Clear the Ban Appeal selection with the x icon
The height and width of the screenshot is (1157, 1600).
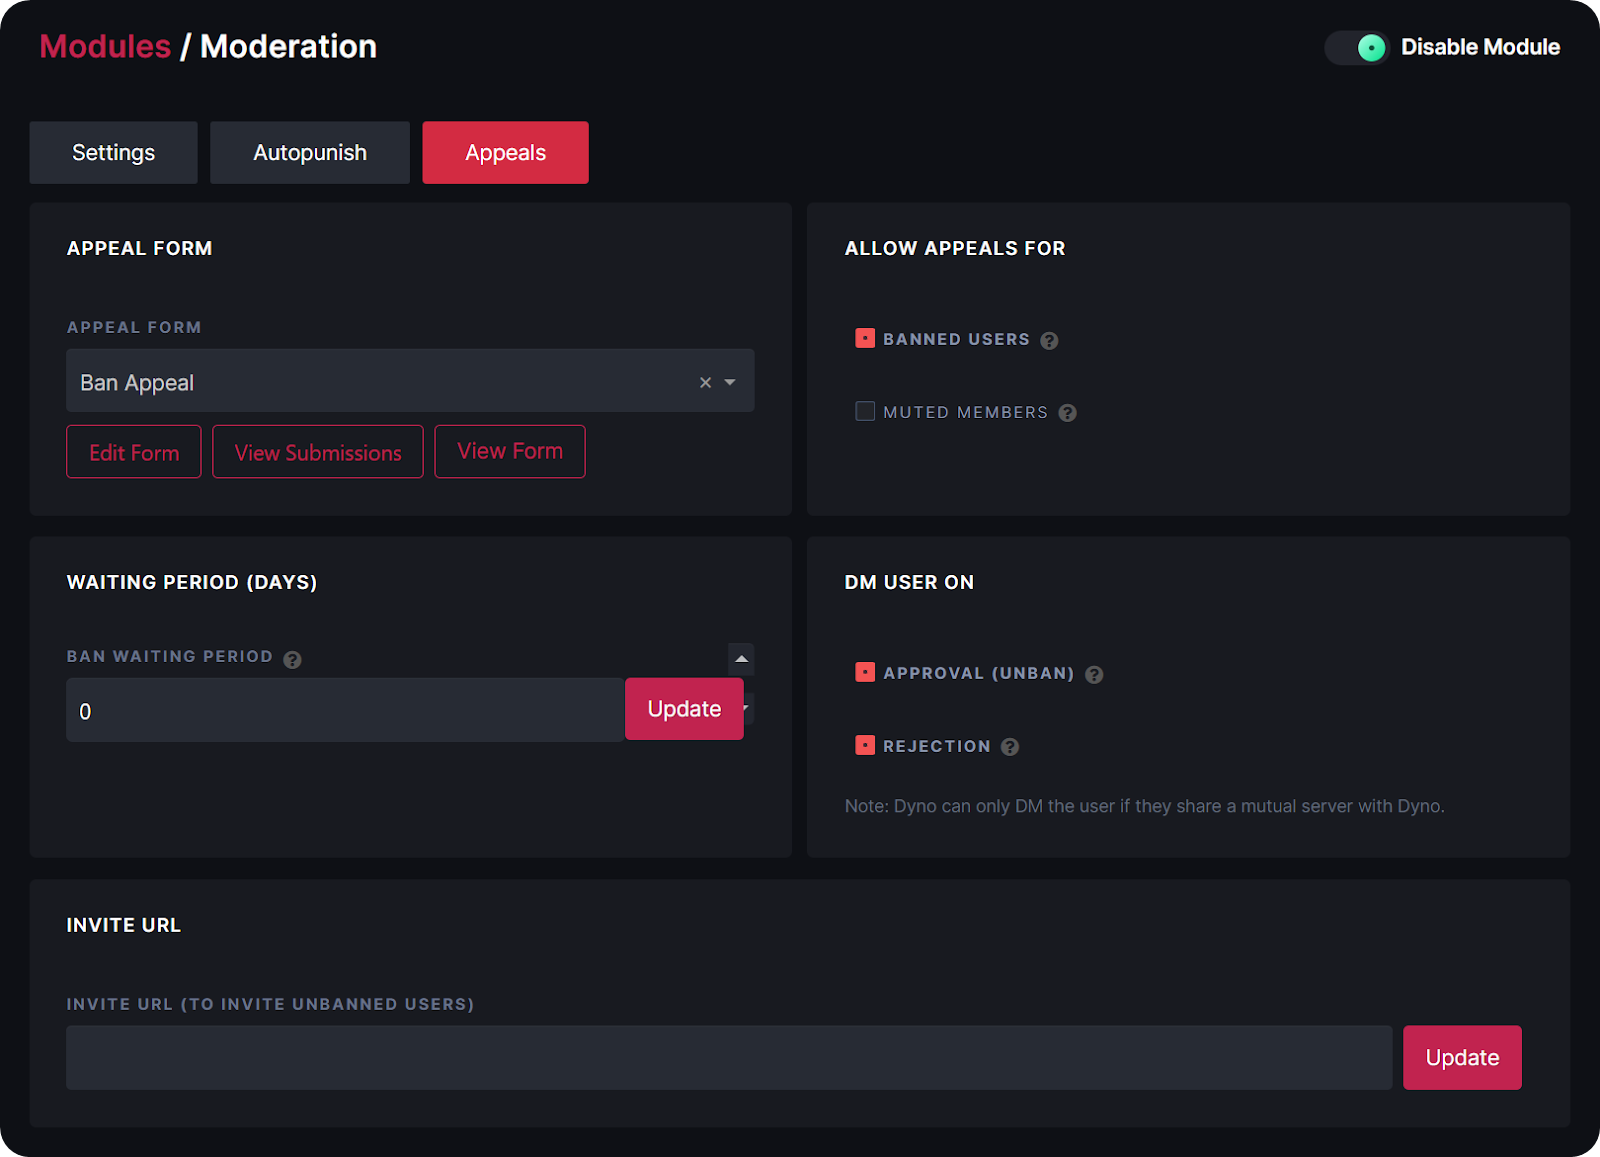[x=705, y=382]
